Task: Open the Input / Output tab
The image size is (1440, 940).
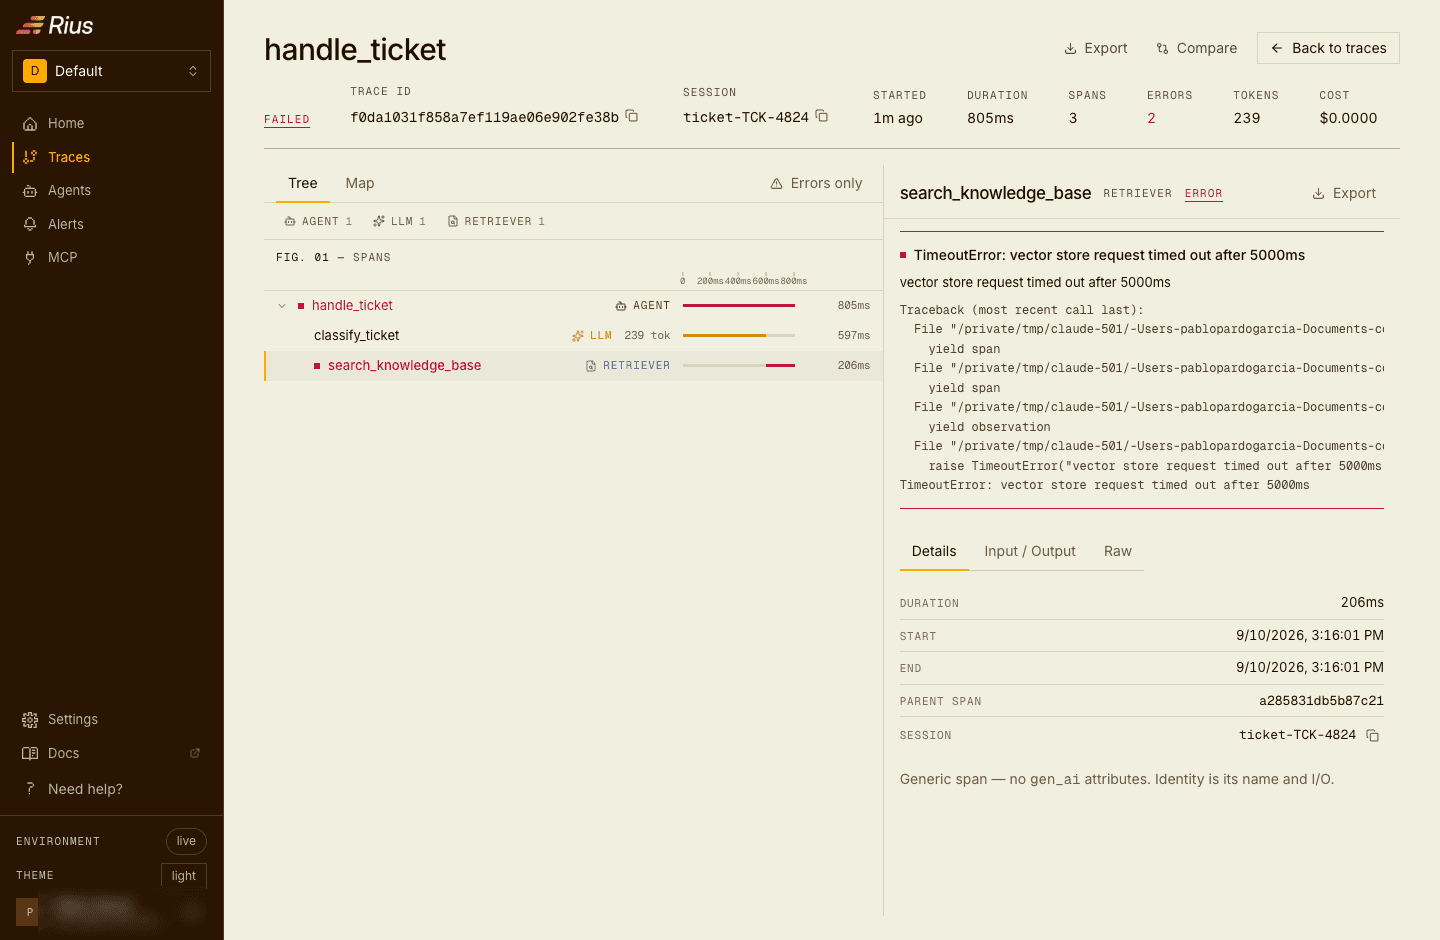Action: pos(1030,552)
